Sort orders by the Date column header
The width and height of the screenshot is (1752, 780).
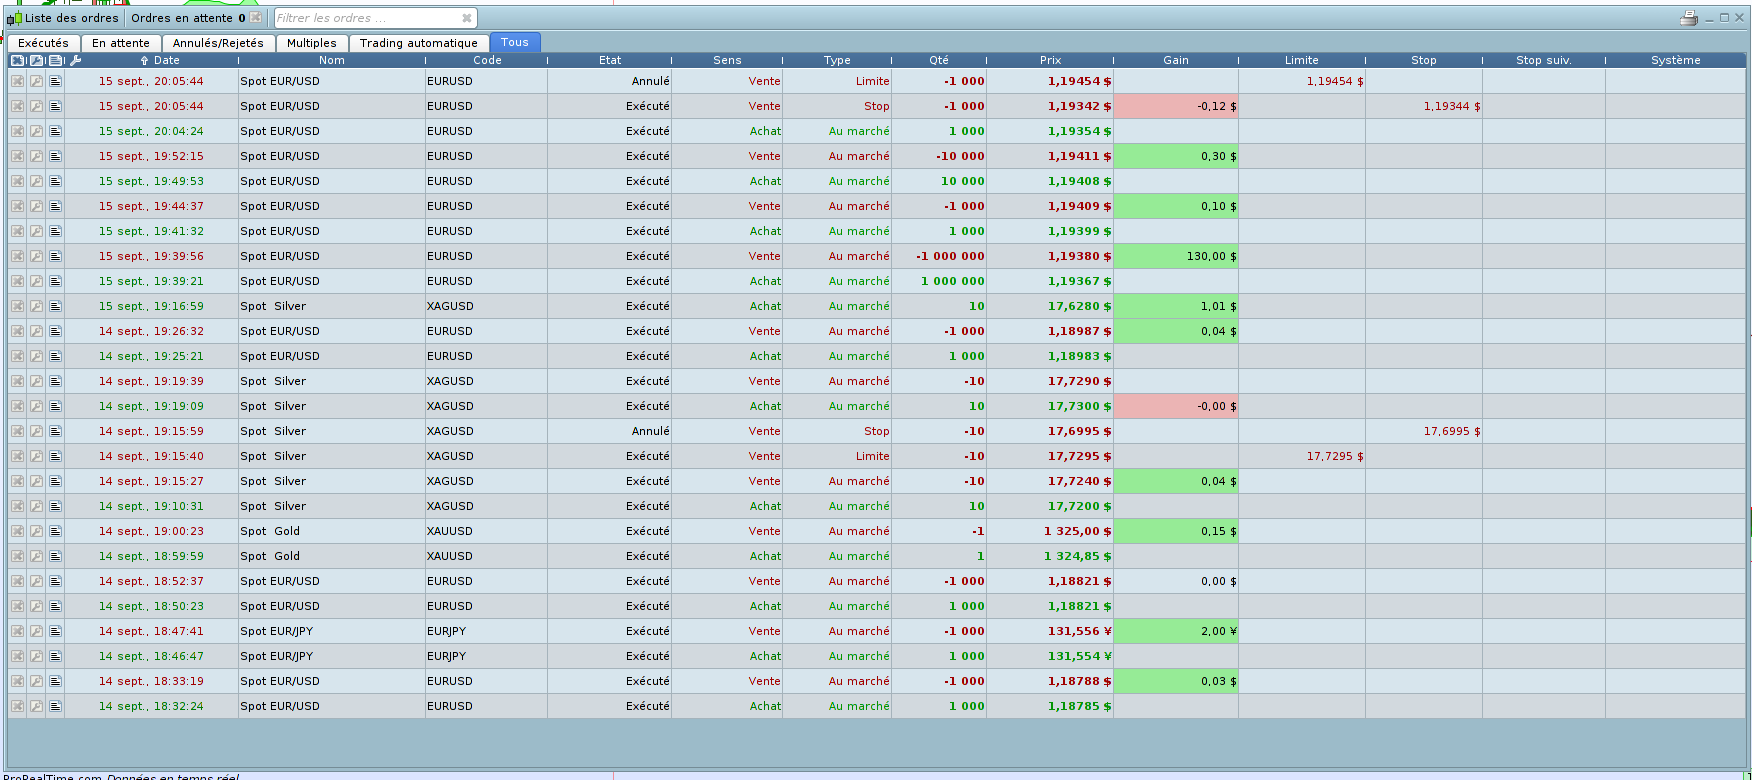pyautogui.click(x=166, y=60)
